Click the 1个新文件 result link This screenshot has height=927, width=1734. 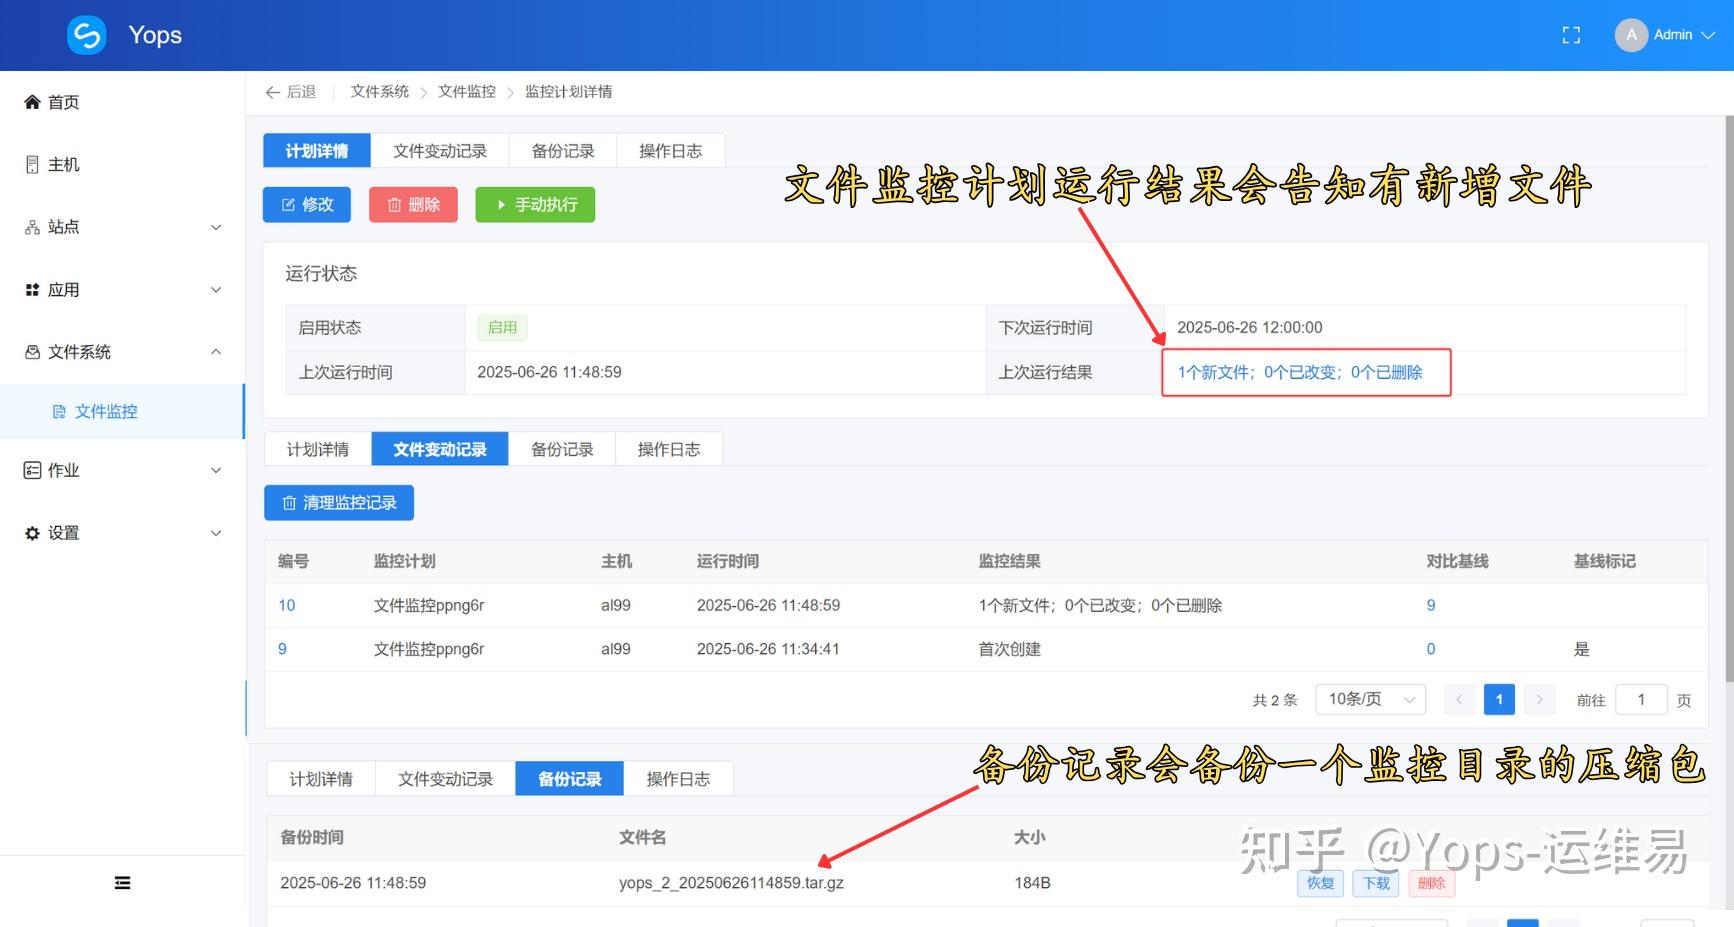coord(1213,372)
